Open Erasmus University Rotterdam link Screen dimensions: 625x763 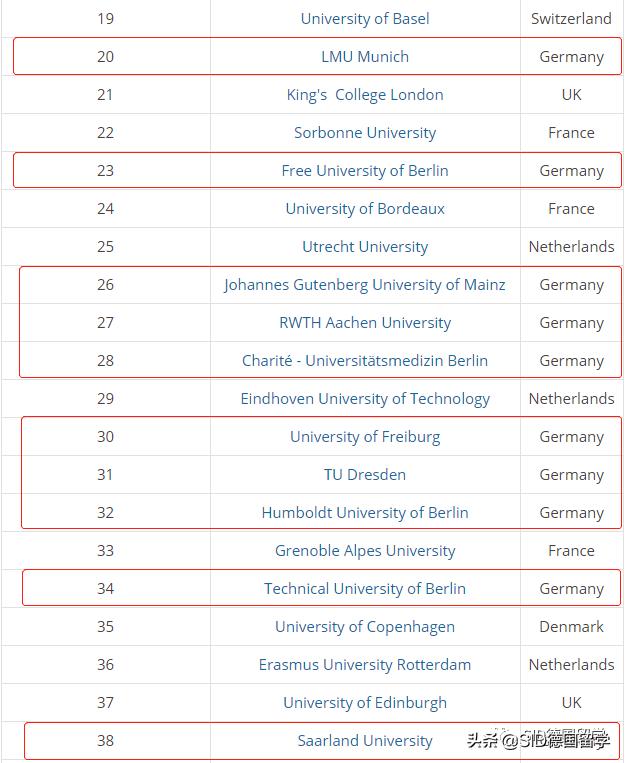click(365, 665)
